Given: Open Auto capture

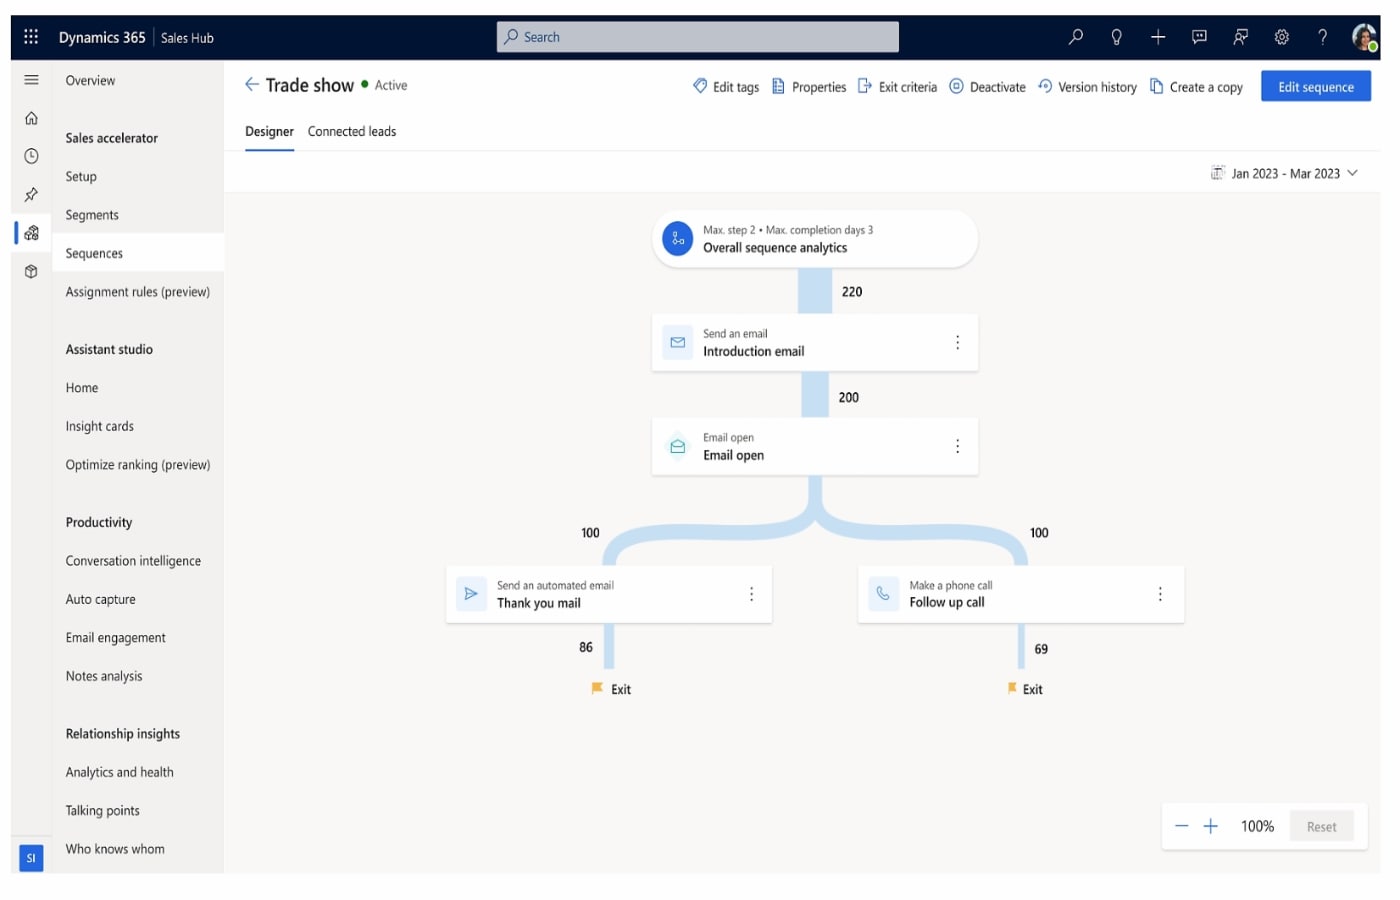Looking at the screenshot, I should click(100, 599).
